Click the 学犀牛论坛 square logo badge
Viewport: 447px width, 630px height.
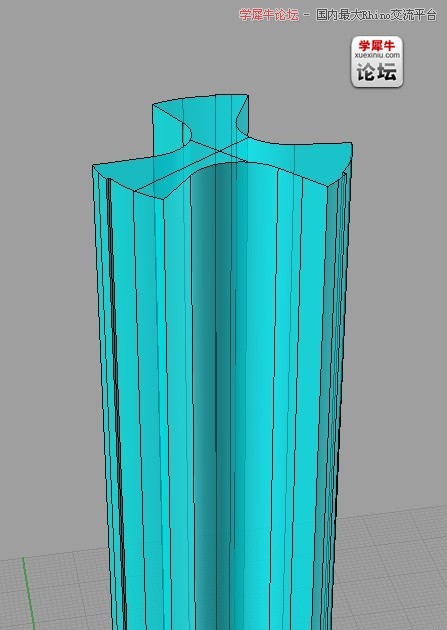tap(377, 61)
